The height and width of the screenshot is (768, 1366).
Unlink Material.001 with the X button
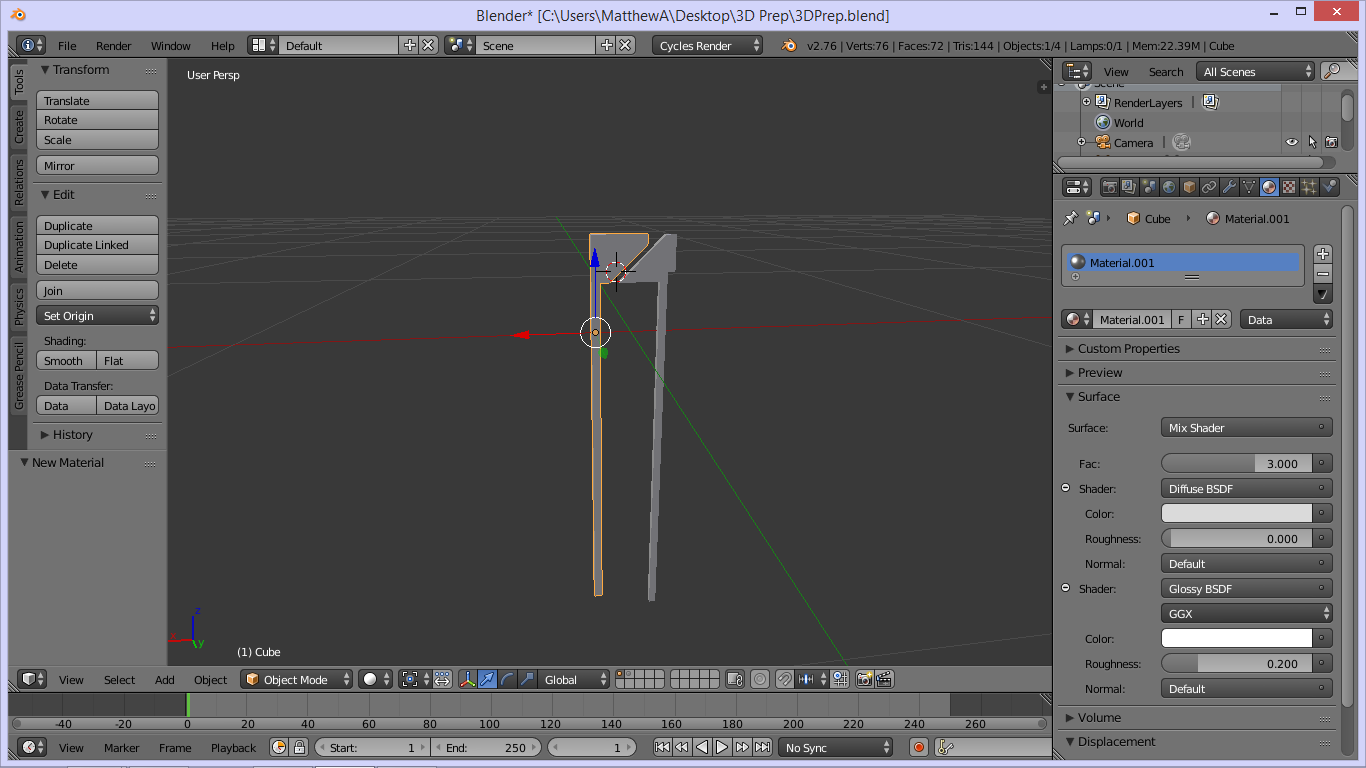1221,319
